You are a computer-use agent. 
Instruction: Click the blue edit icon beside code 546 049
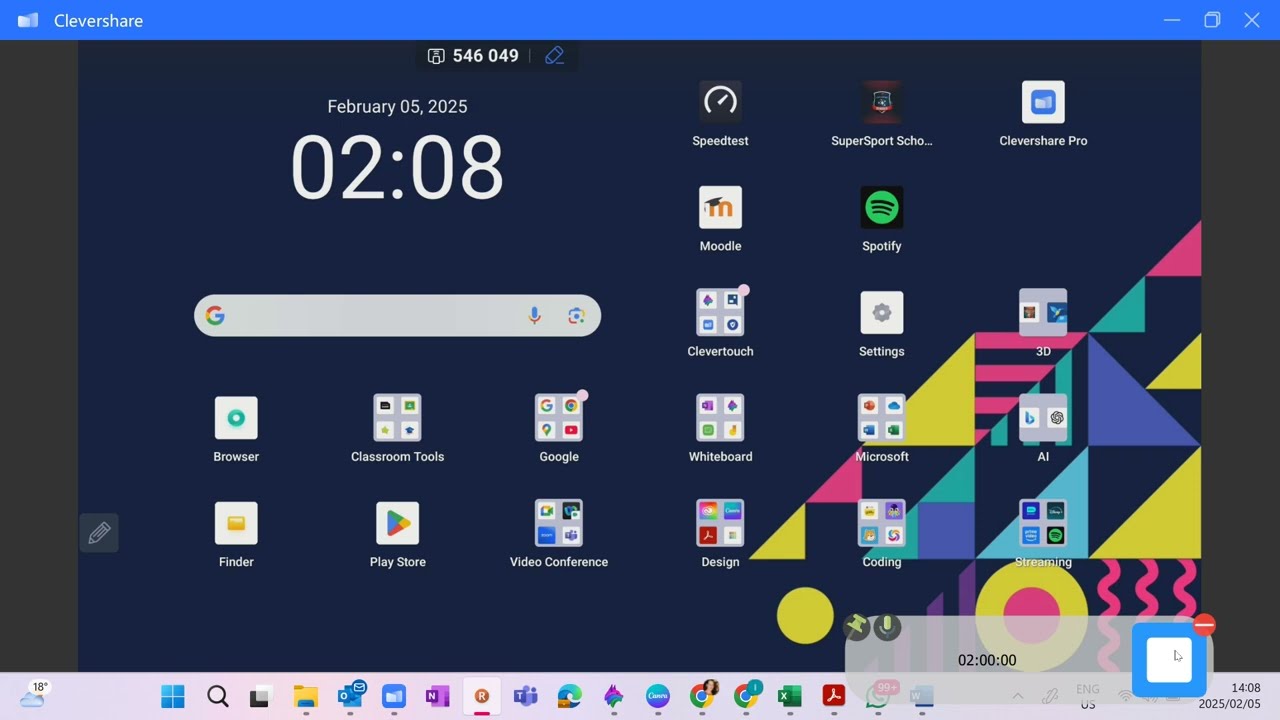coord(555,56)
